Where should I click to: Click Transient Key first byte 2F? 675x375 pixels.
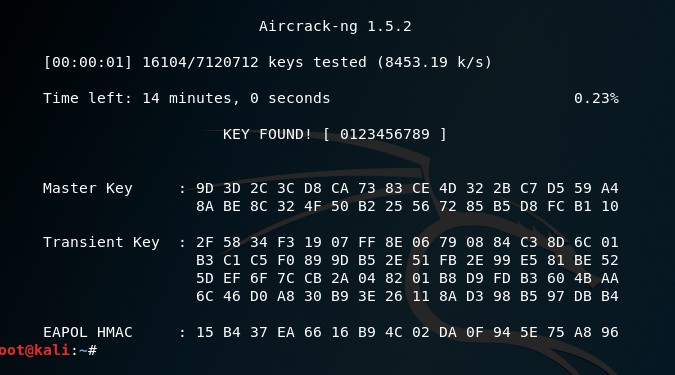(204, 242)
